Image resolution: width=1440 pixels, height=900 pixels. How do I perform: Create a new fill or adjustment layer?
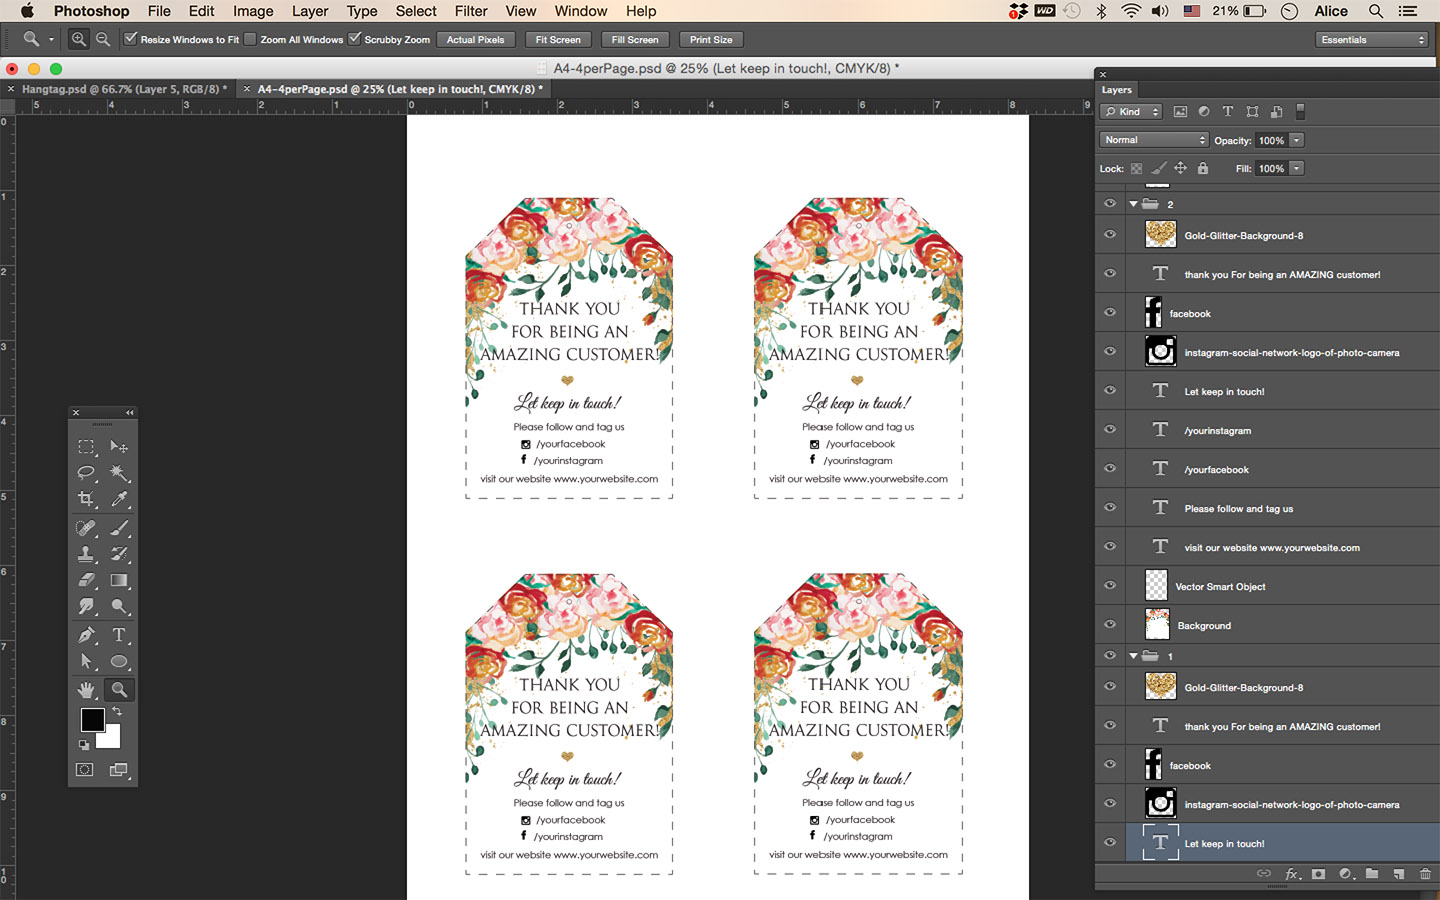click(x=1346, y=874)
